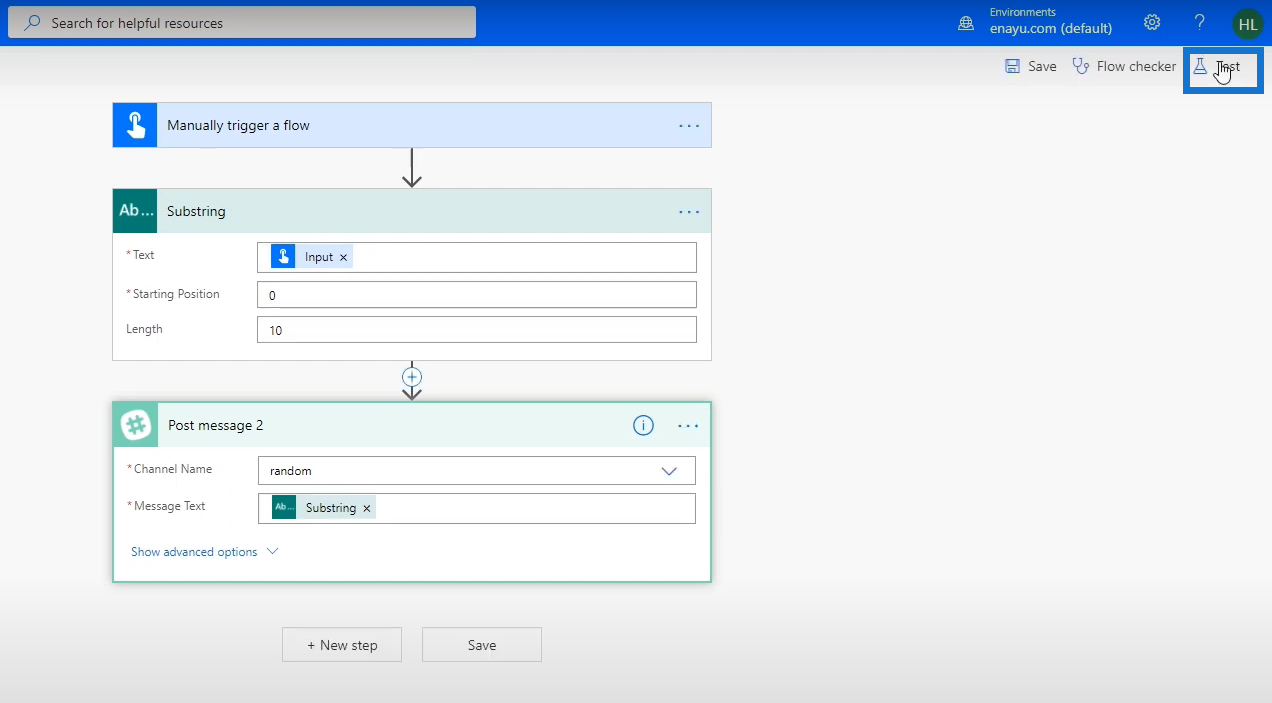1272x703 pixels.
Task: Select the Substring step title
Action: (196, 211)
